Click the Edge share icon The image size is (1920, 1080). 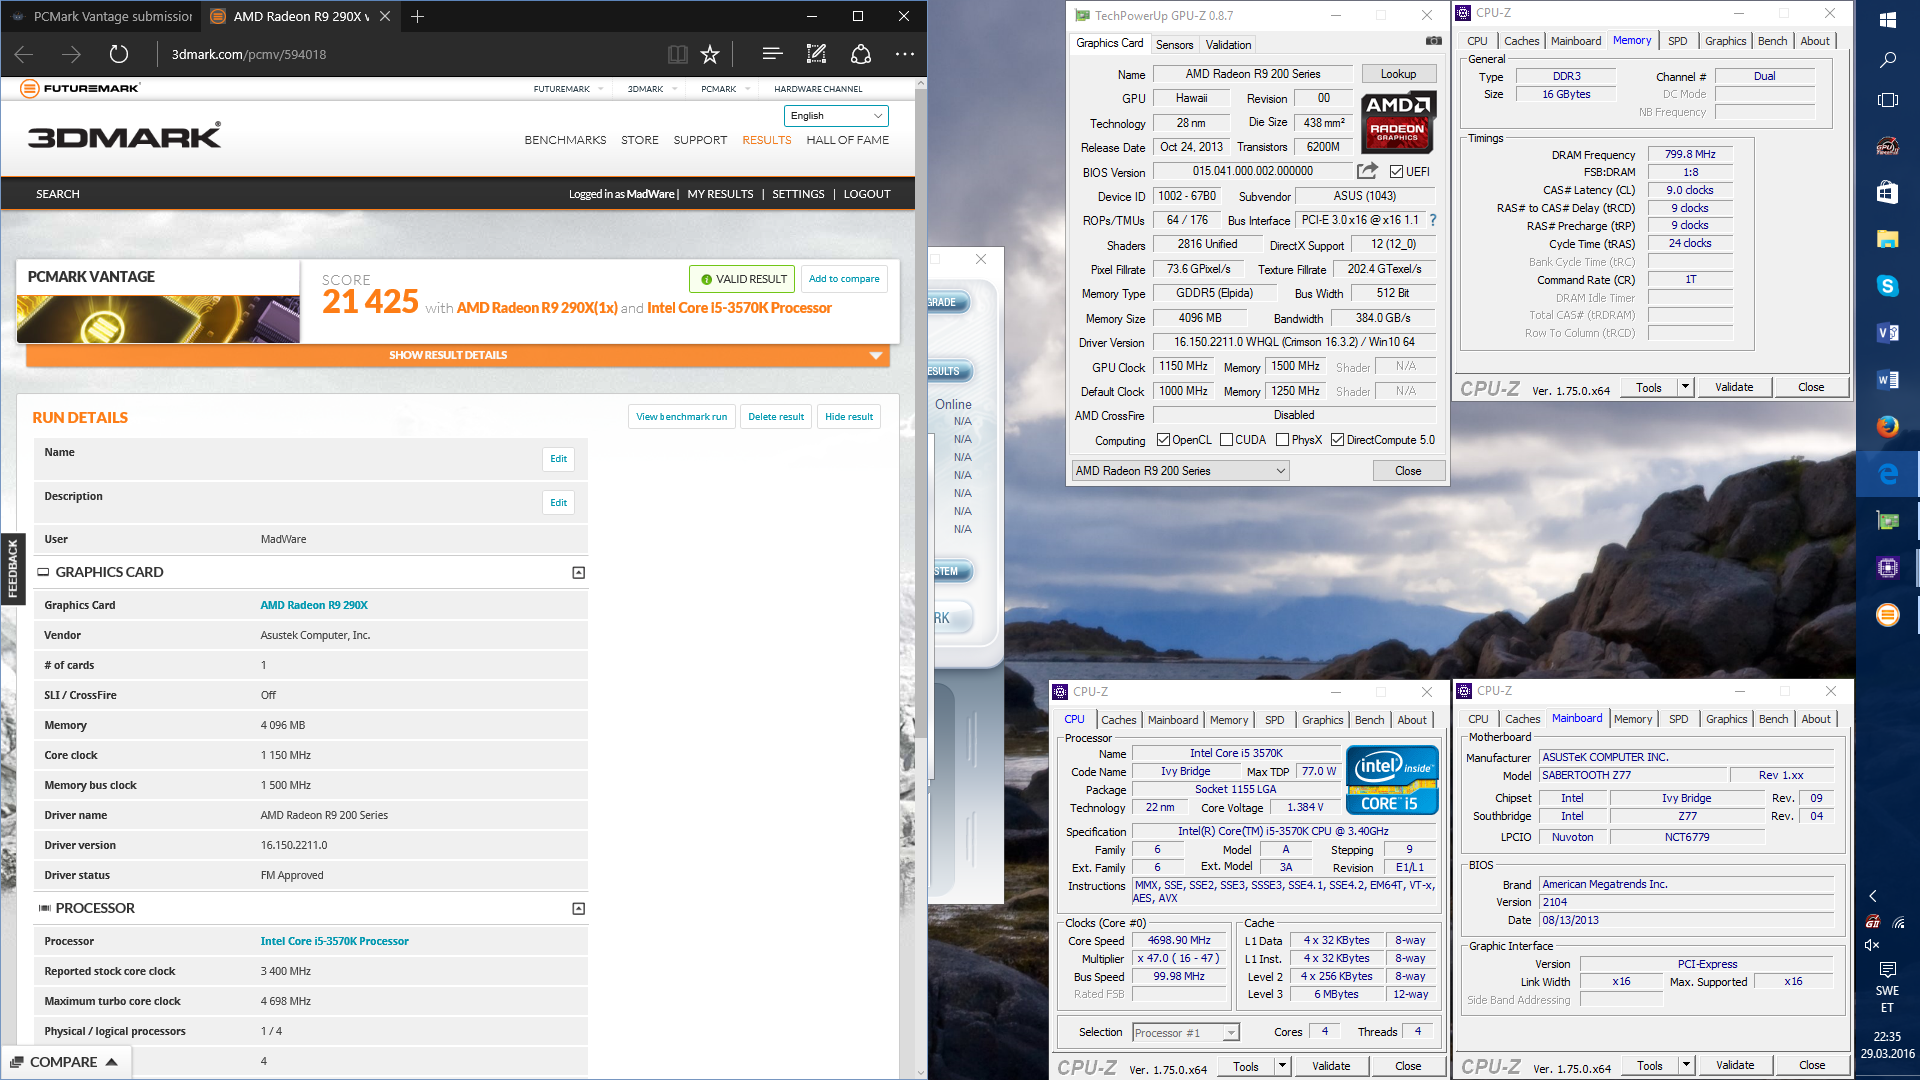[x=860, y=54]
